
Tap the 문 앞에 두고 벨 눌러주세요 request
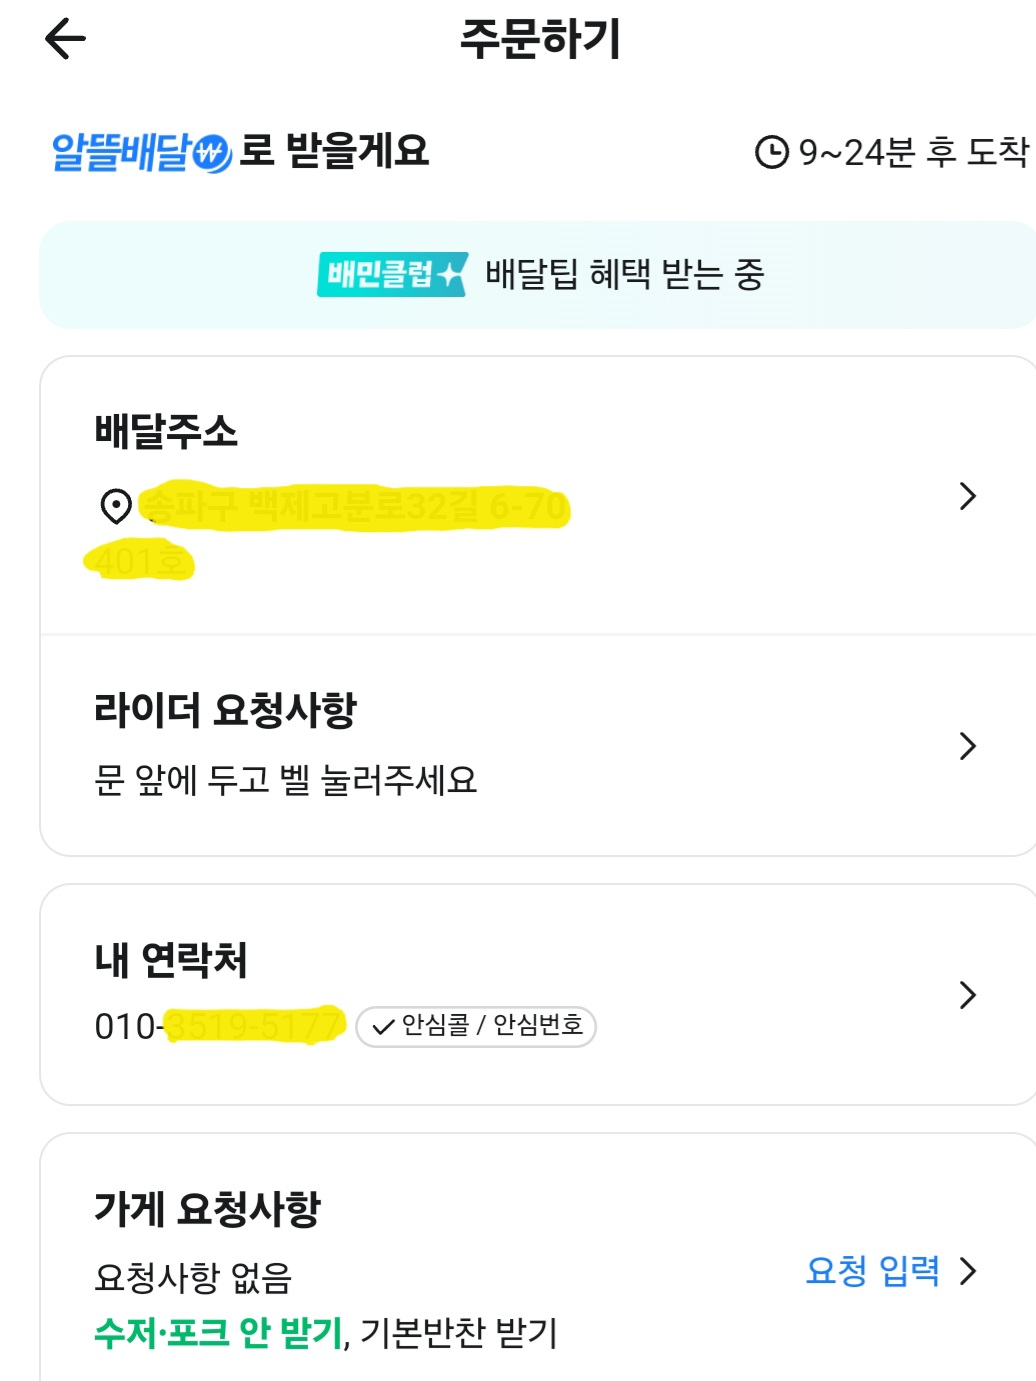pos(285,780)
